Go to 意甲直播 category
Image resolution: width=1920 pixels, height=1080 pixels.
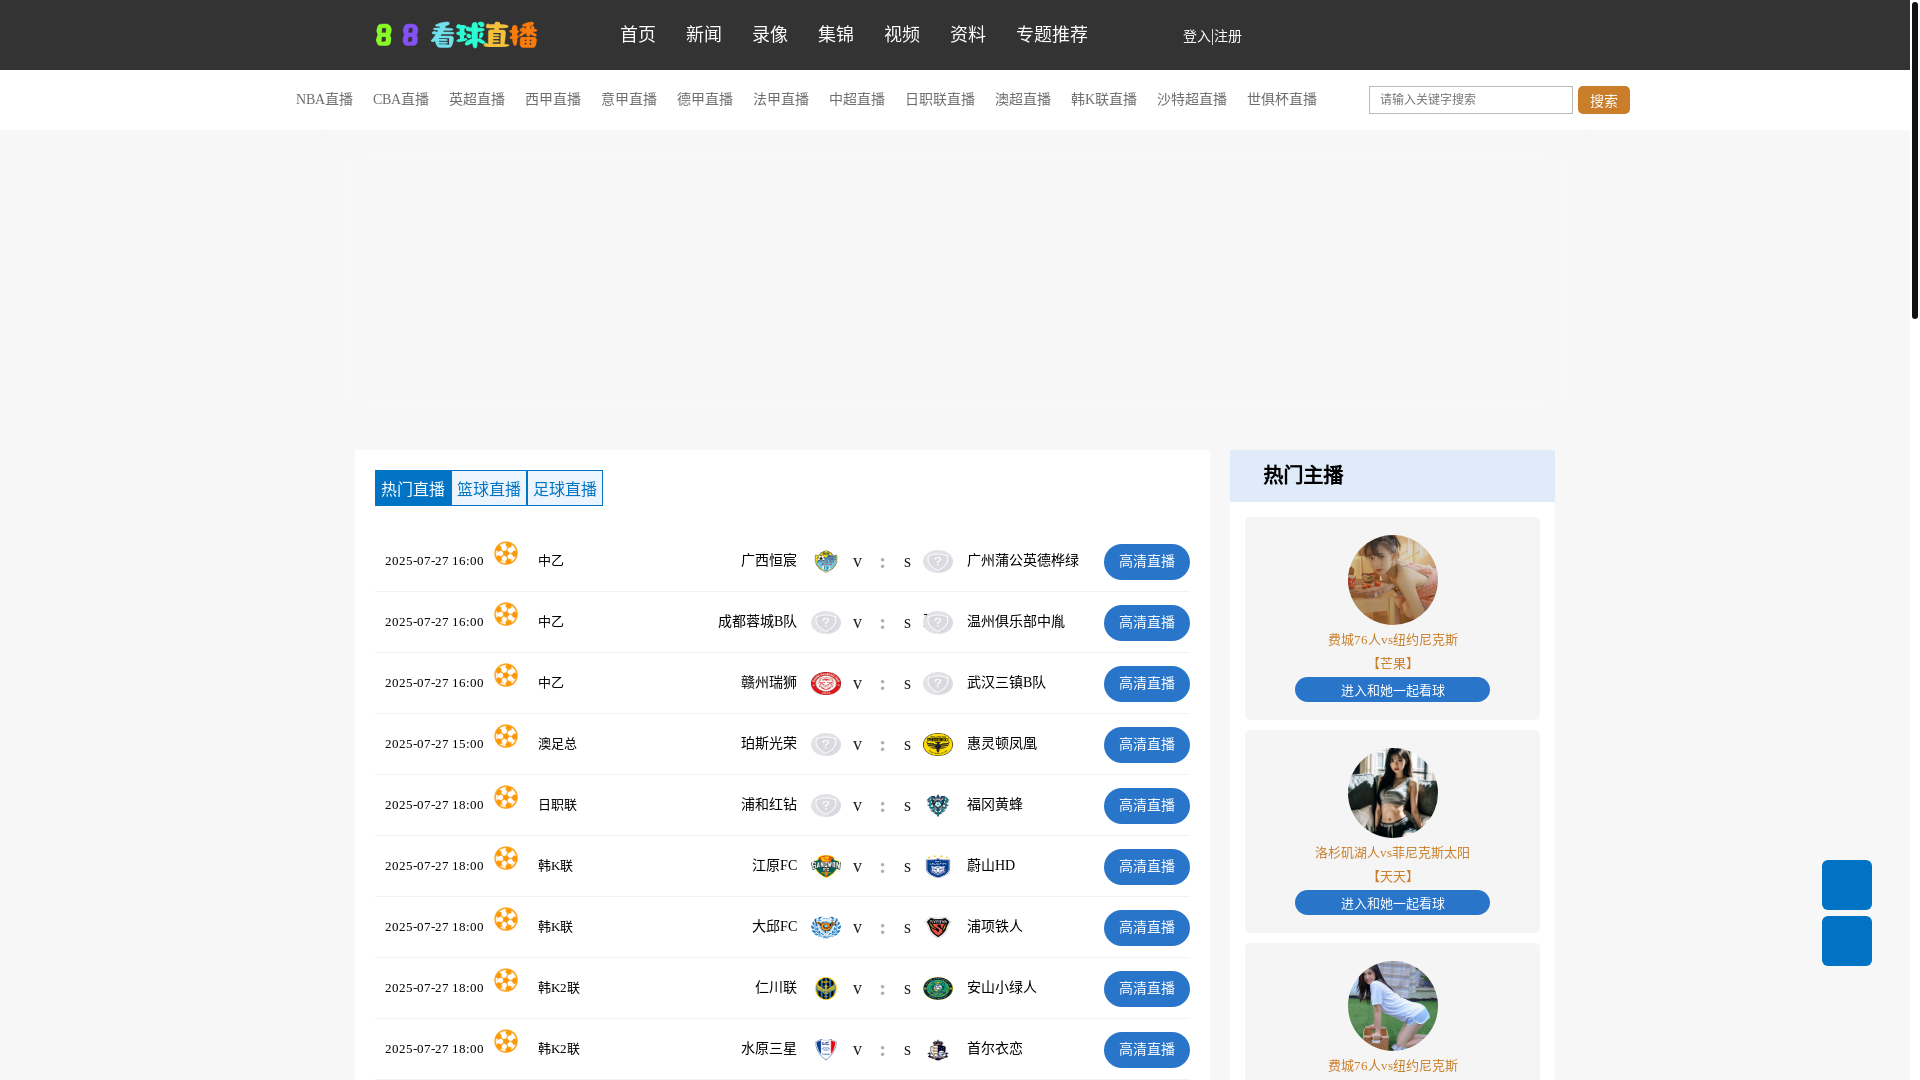pyautogui.click(x=629, y=99)
